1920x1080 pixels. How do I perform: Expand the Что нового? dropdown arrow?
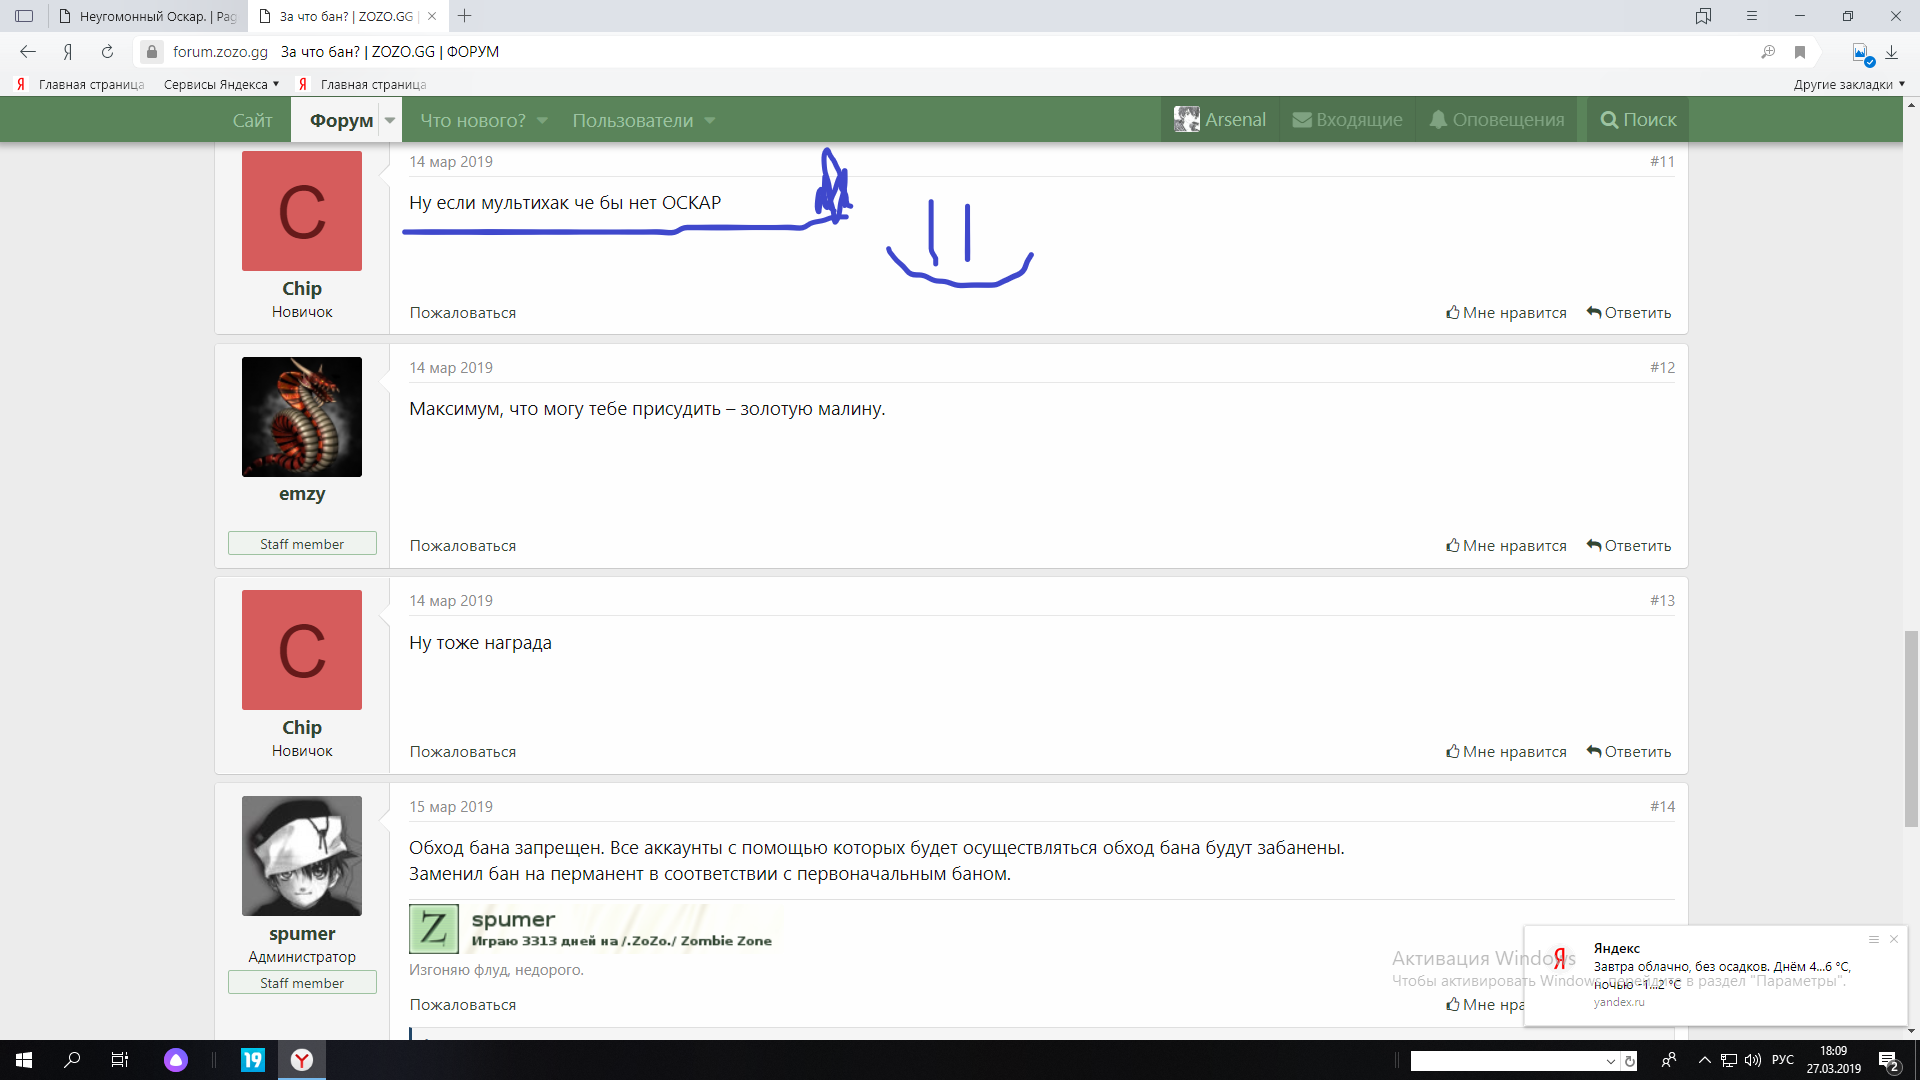542,121
